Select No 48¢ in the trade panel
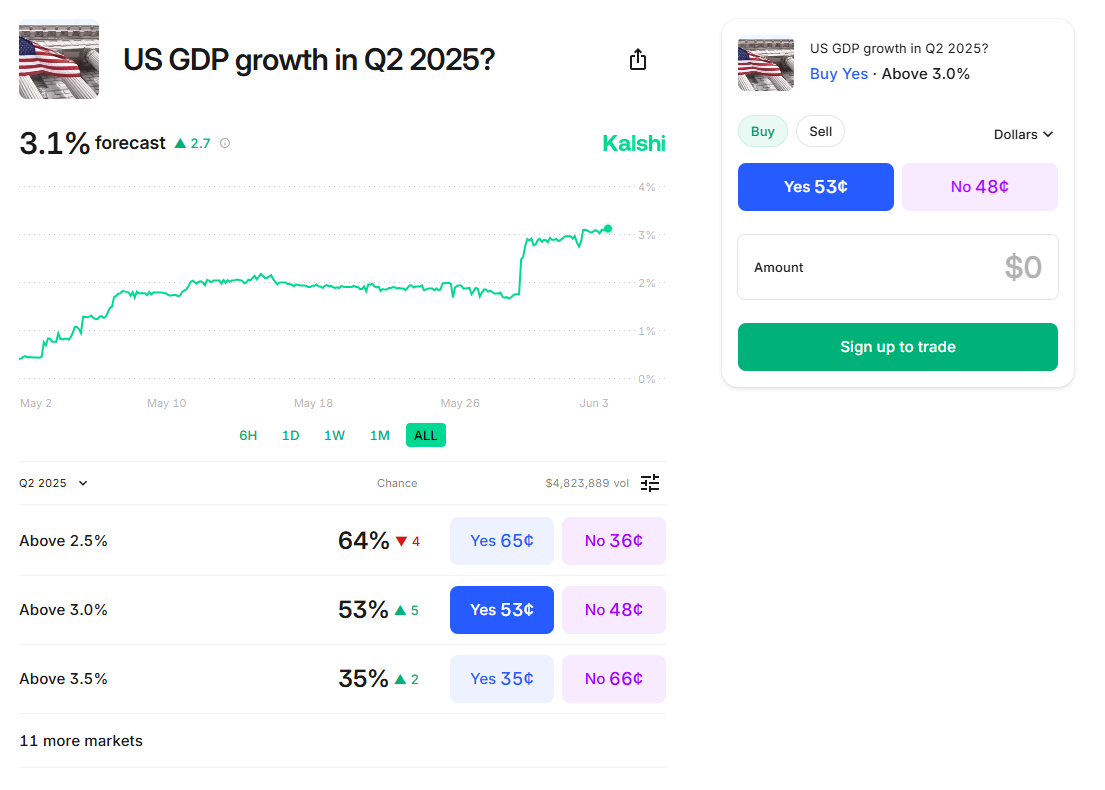This screenshot has height=790, width=1105. click(980, 187)
